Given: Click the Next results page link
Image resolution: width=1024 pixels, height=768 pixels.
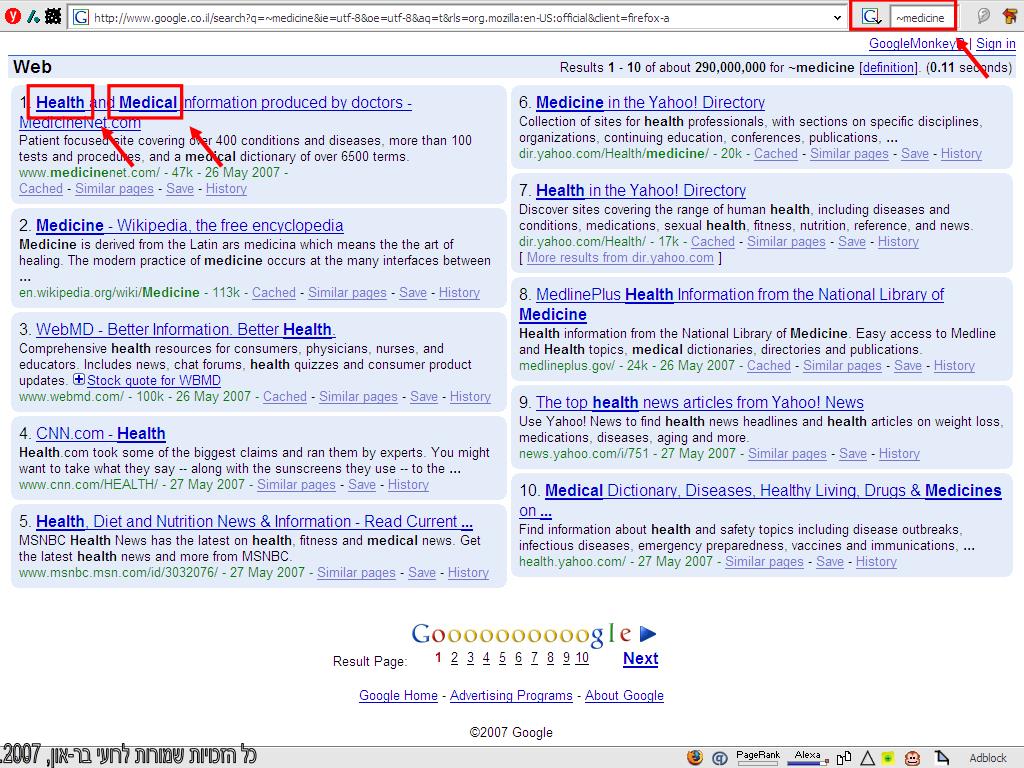Looking at the screenshot, I should point(641,658).
